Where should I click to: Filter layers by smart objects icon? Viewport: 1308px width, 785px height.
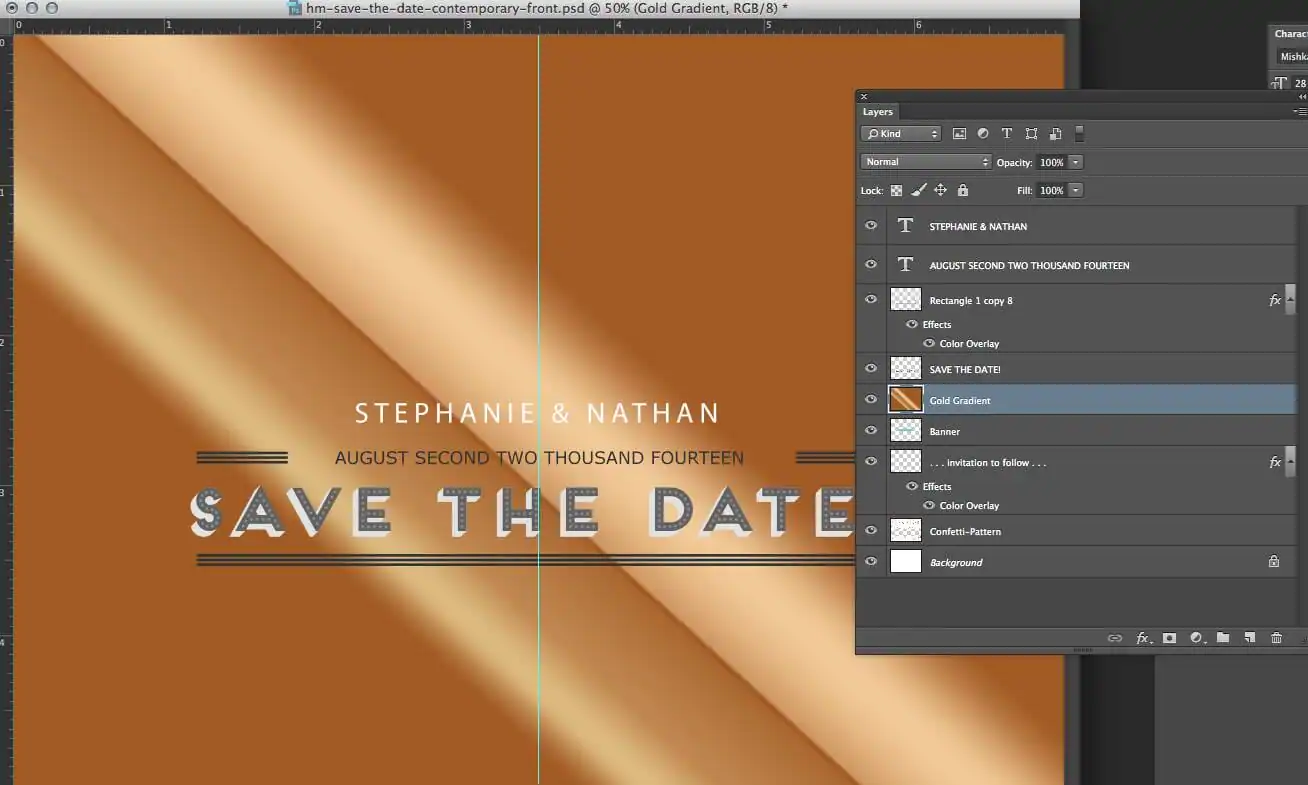(x=1055, y=134)
